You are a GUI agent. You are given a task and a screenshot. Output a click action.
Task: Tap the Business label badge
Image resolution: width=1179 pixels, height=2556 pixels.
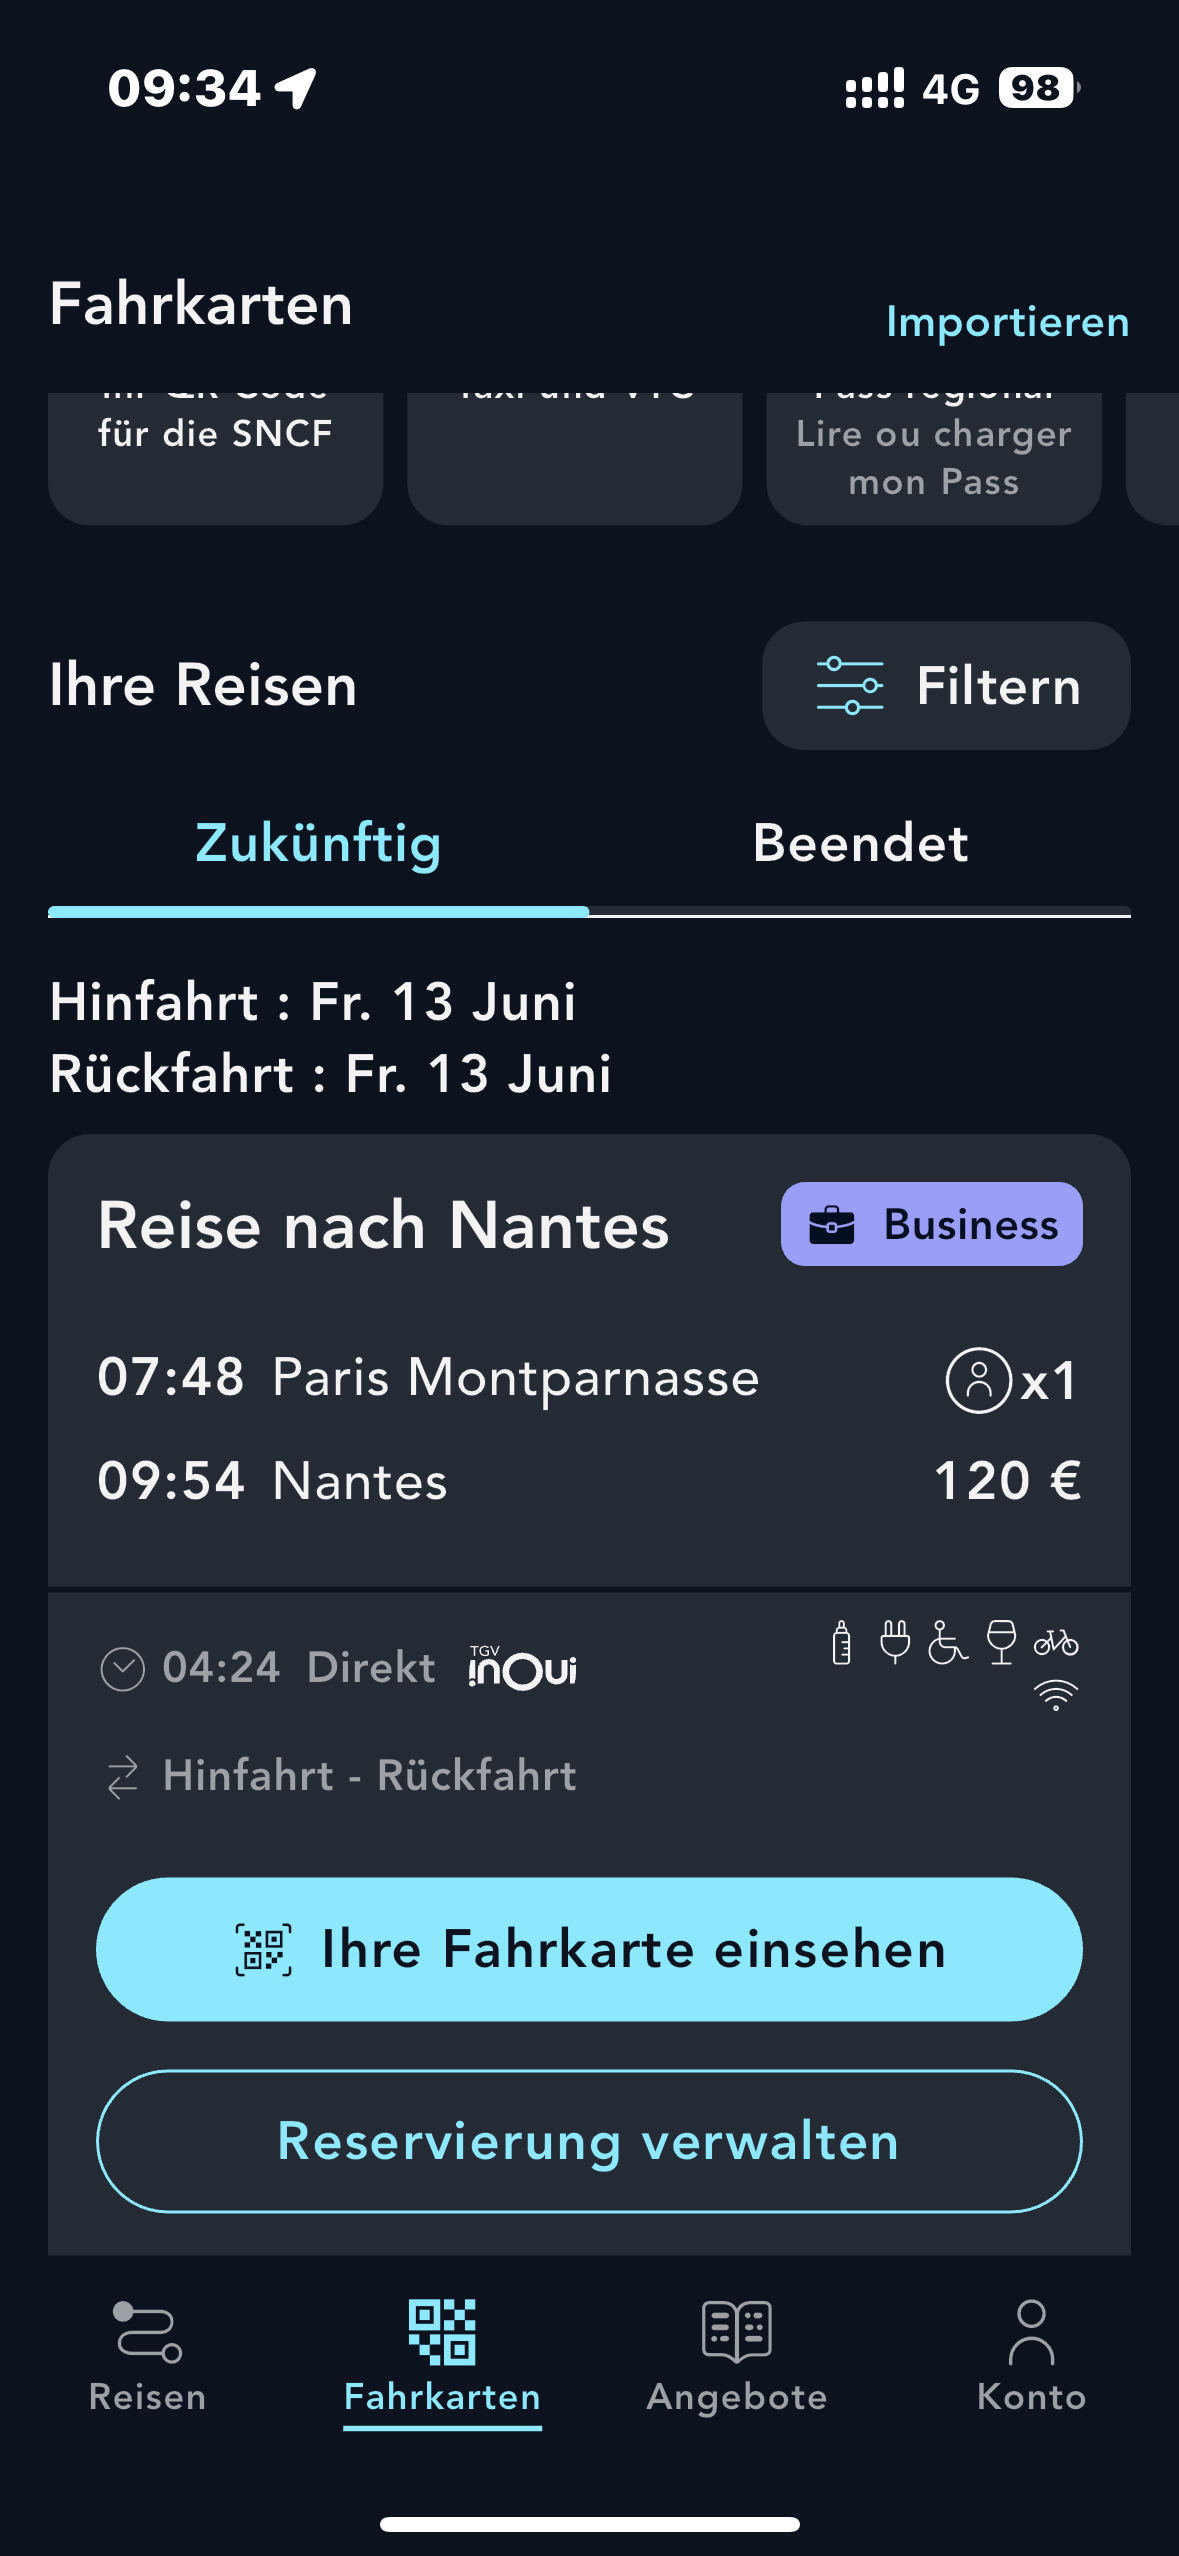(931, 1224)
